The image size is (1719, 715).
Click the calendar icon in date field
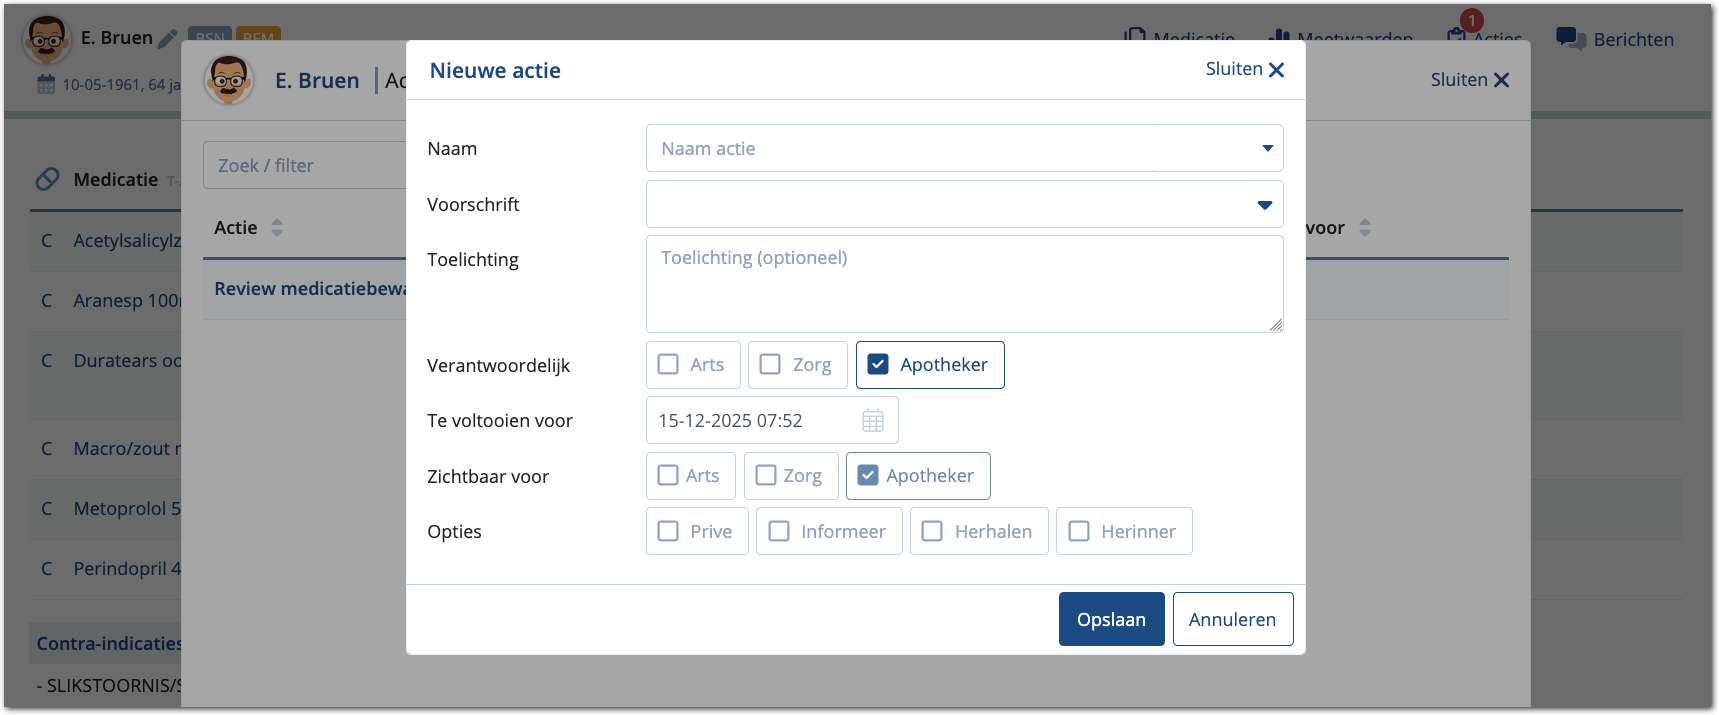872,421
